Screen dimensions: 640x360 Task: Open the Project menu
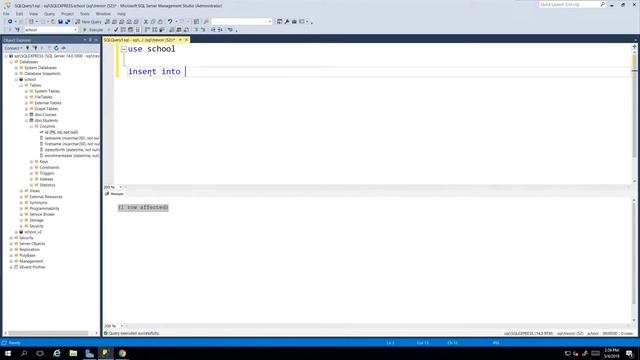pyautogui.click(x=67, y=14)
